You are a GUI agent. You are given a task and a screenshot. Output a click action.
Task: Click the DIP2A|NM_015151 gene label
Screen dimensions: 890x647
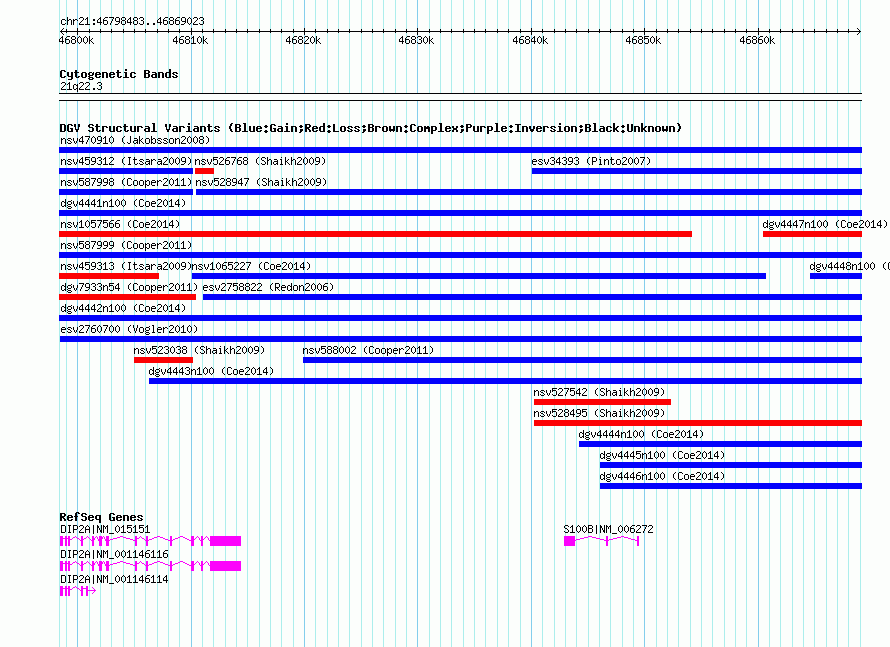(106, 530)
